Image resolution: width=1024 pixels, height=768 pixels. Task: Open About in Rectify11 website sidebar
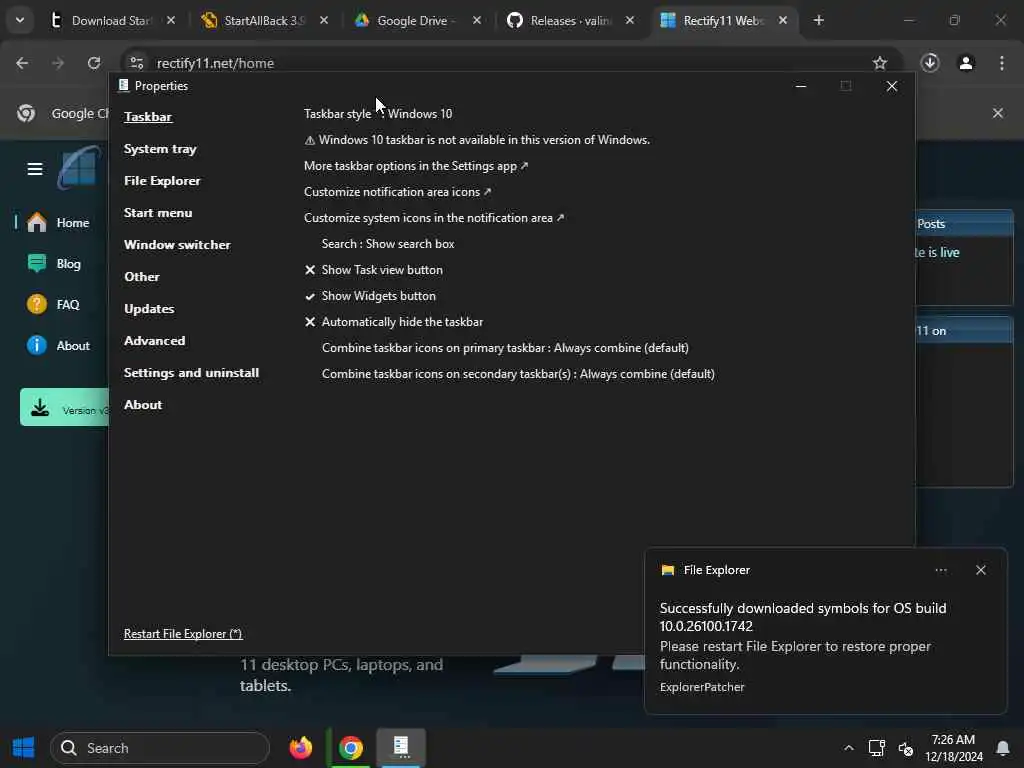[59, 345]
